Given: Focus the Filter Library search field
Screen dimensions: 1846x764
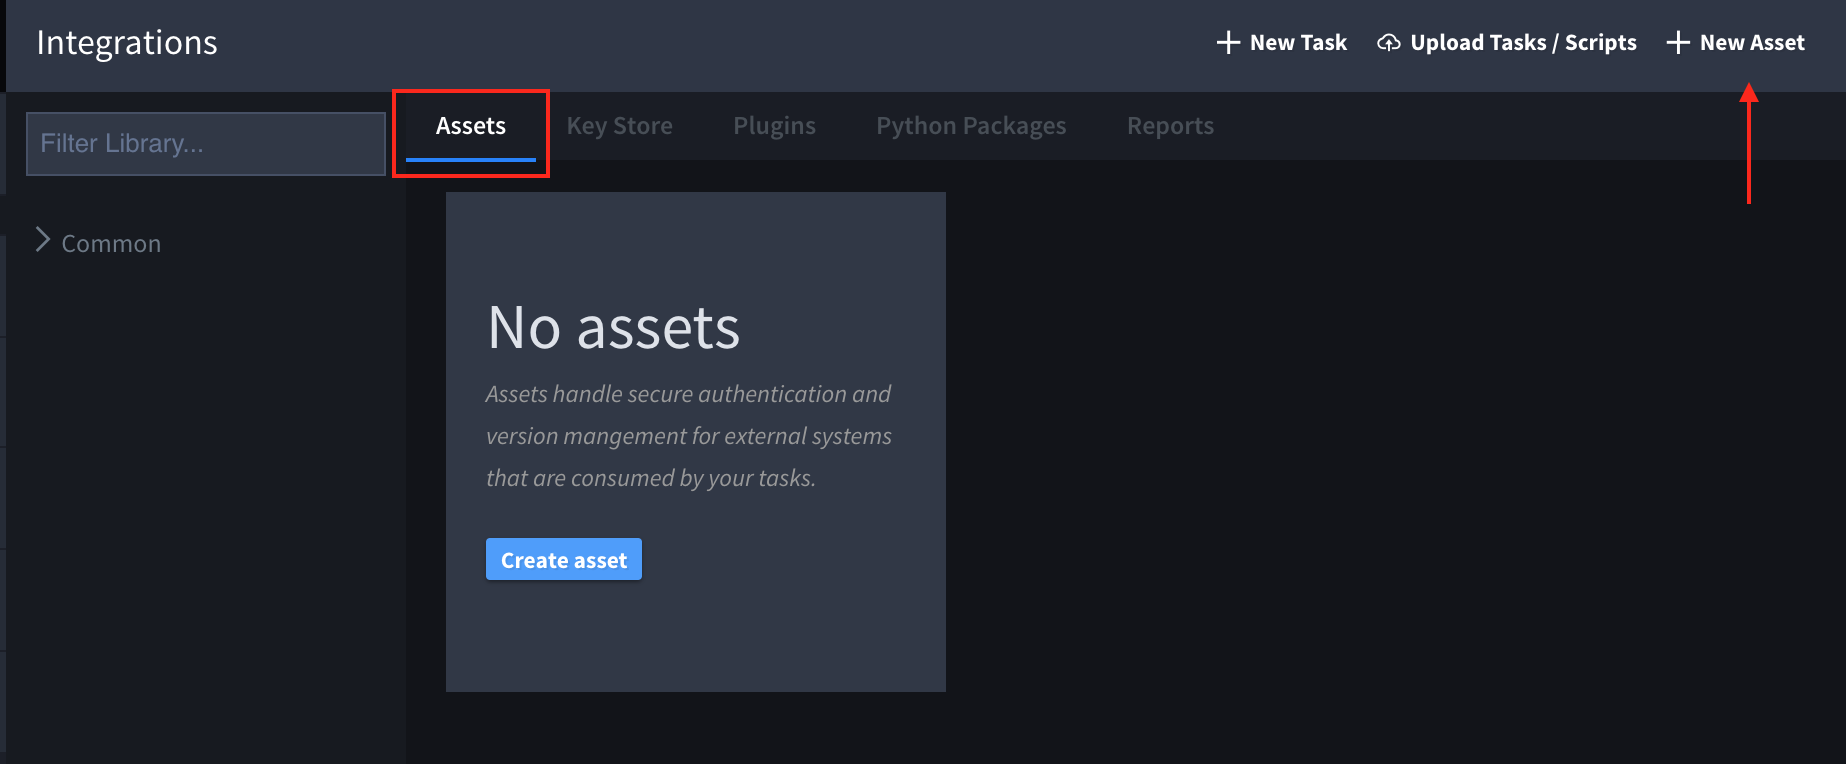Looking at the screenshot, I should click(x=205, y=144).
